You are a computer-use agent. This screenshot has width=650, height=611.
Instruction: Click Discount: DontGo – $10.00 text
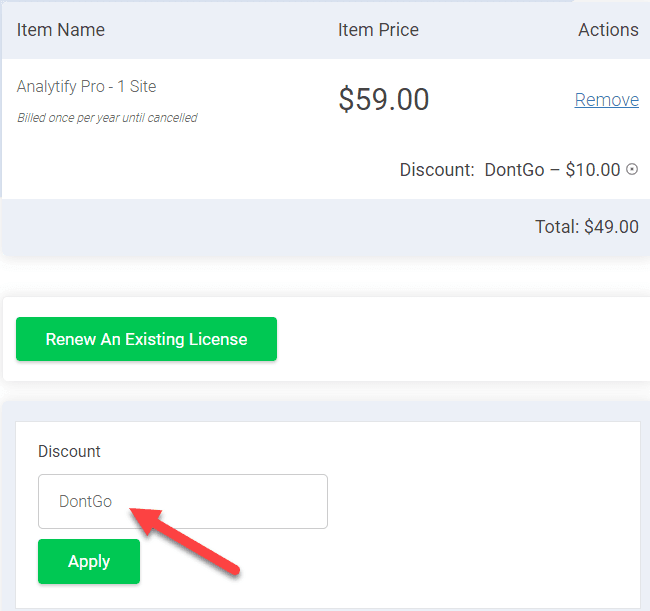click(x=510, y=170)
